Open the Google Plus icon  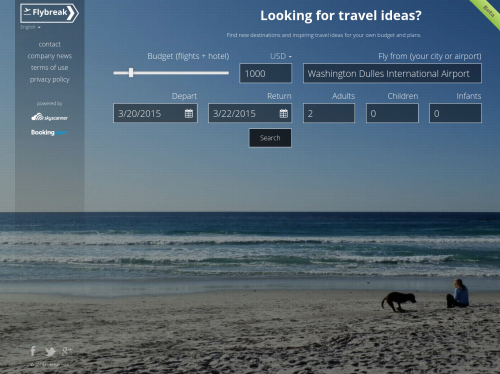pyautogui.click(x=67, y=351)
